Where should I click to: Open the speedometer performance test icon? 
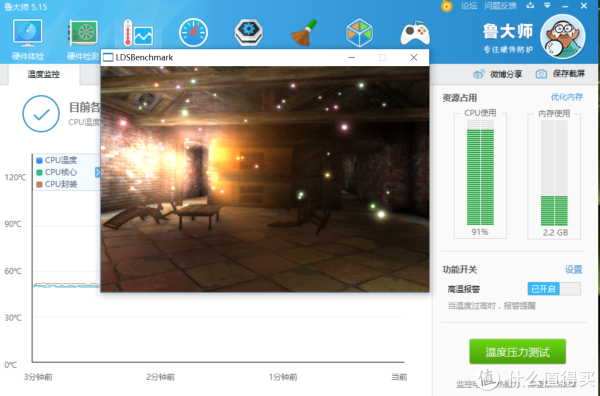[x=193, y=33]
